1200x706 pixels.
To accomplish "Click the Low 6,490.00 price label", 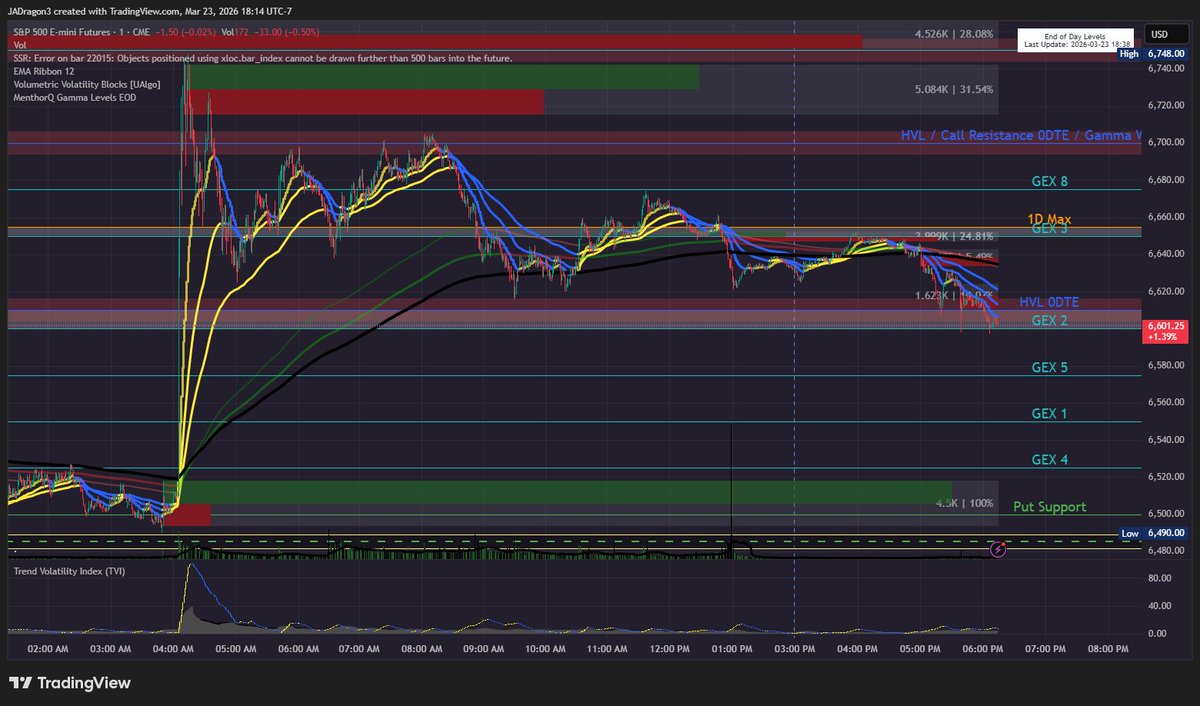I will pos(1152,534).
